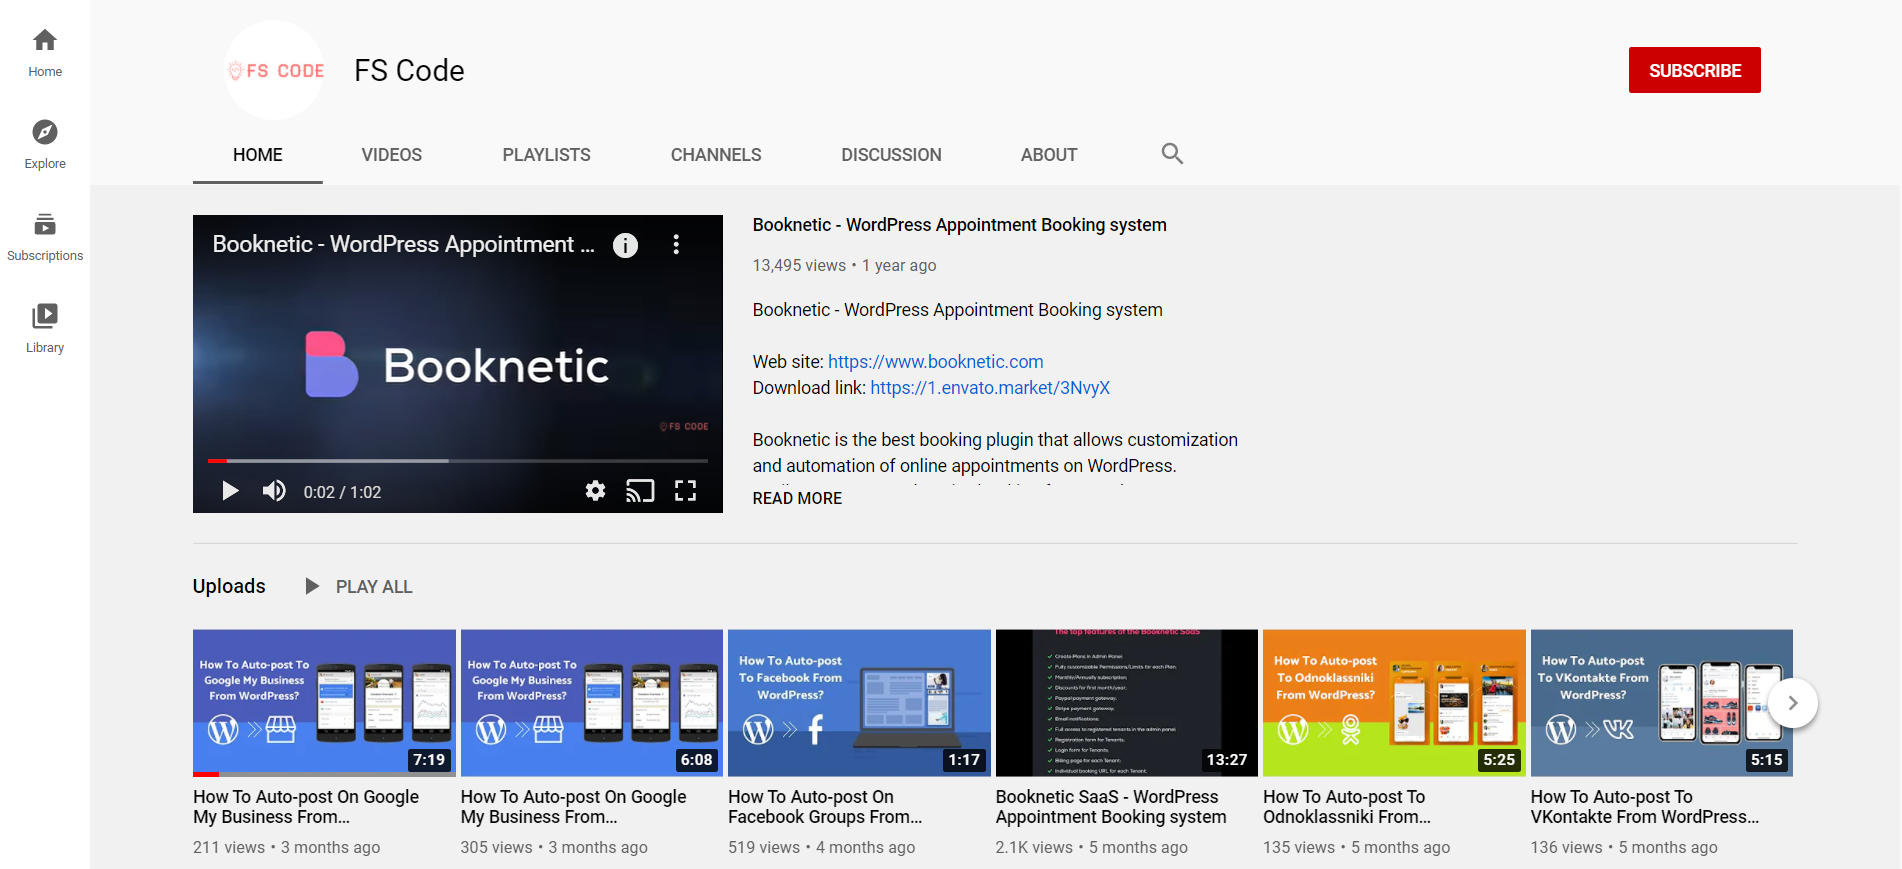The width and height of the screenshot is (1902, 869).
Task: Seek on the video progress bar
Action: 458,461
